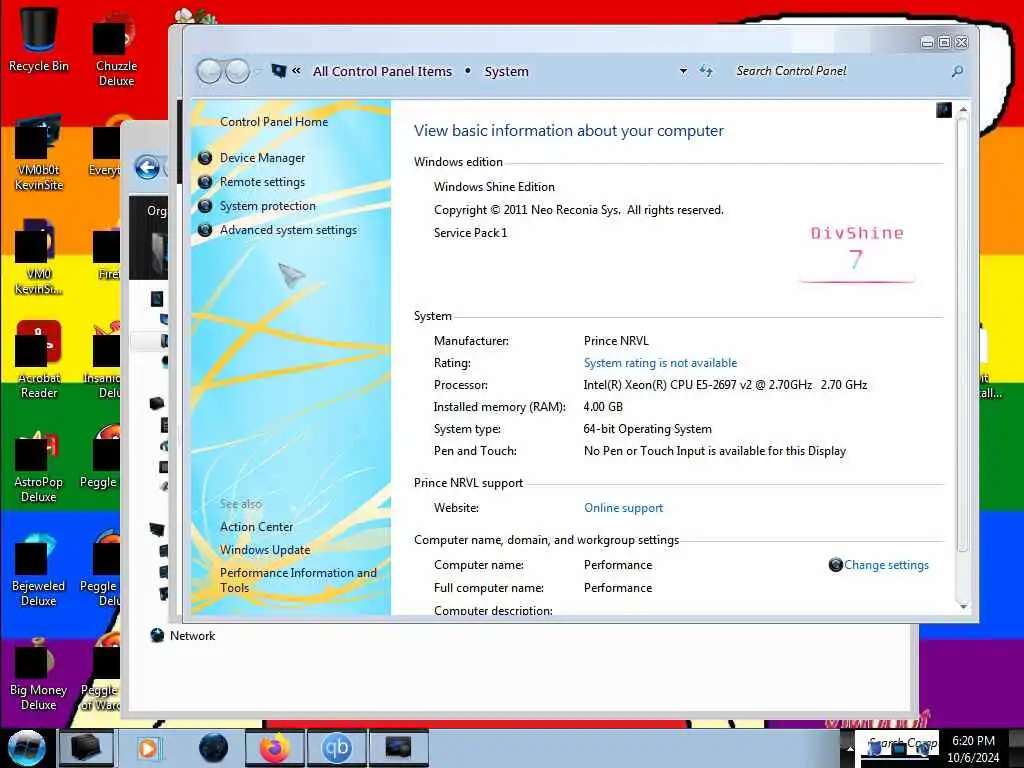The height and width of the screenshot is (768, 1024).
Task: Open Windows Update link
Action: (x=264, y=550)
